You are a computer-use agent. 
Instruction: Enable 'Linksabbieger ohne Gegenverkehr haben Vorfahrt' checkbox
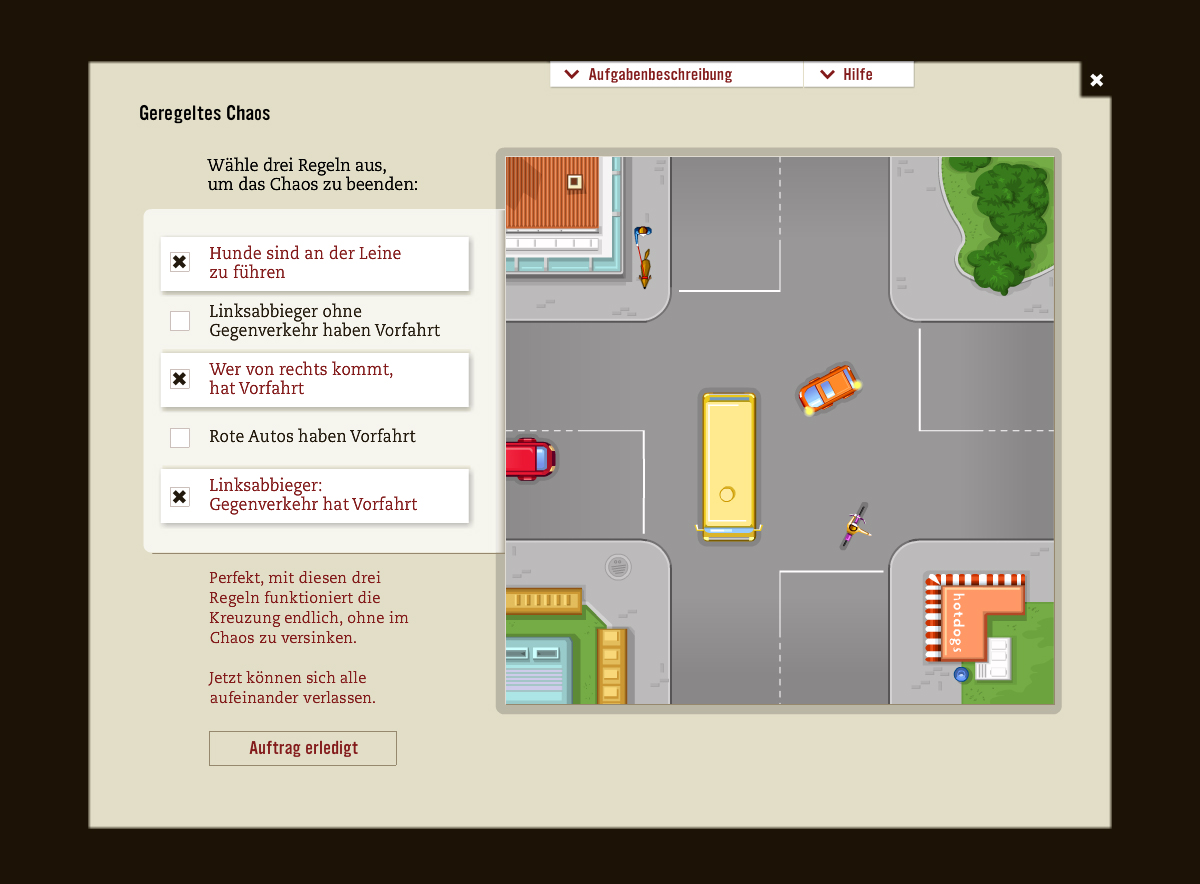(x=180, y=321)
